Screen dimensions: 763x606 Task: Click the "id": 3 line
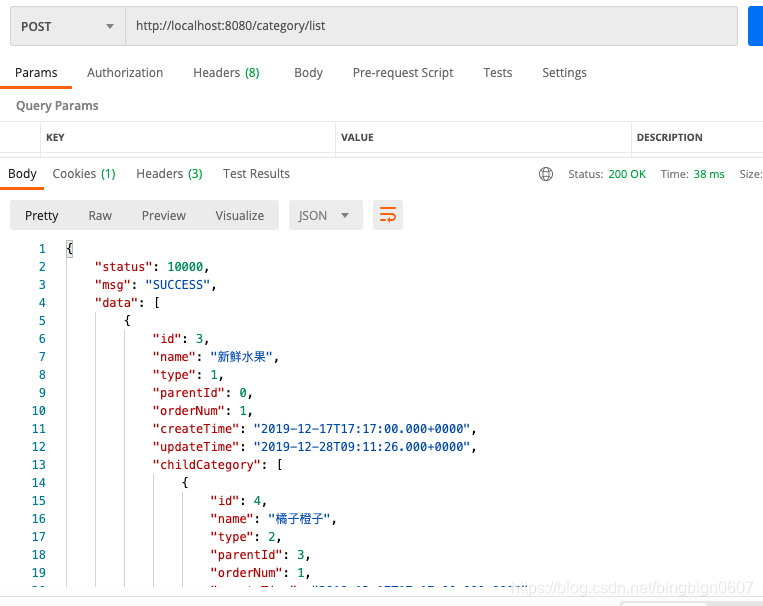pos(181,339)
